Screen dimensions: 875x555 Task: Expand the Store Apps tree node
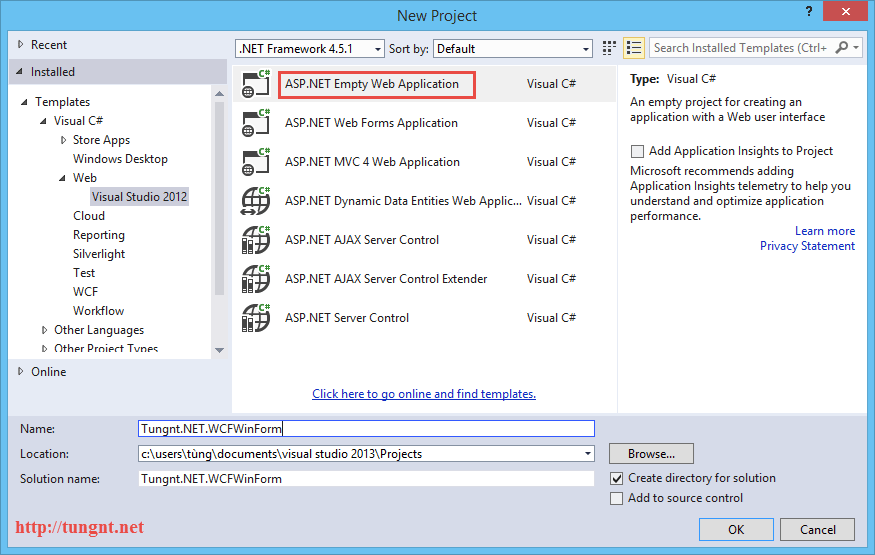pyautogui.click(x=63, y=140)
